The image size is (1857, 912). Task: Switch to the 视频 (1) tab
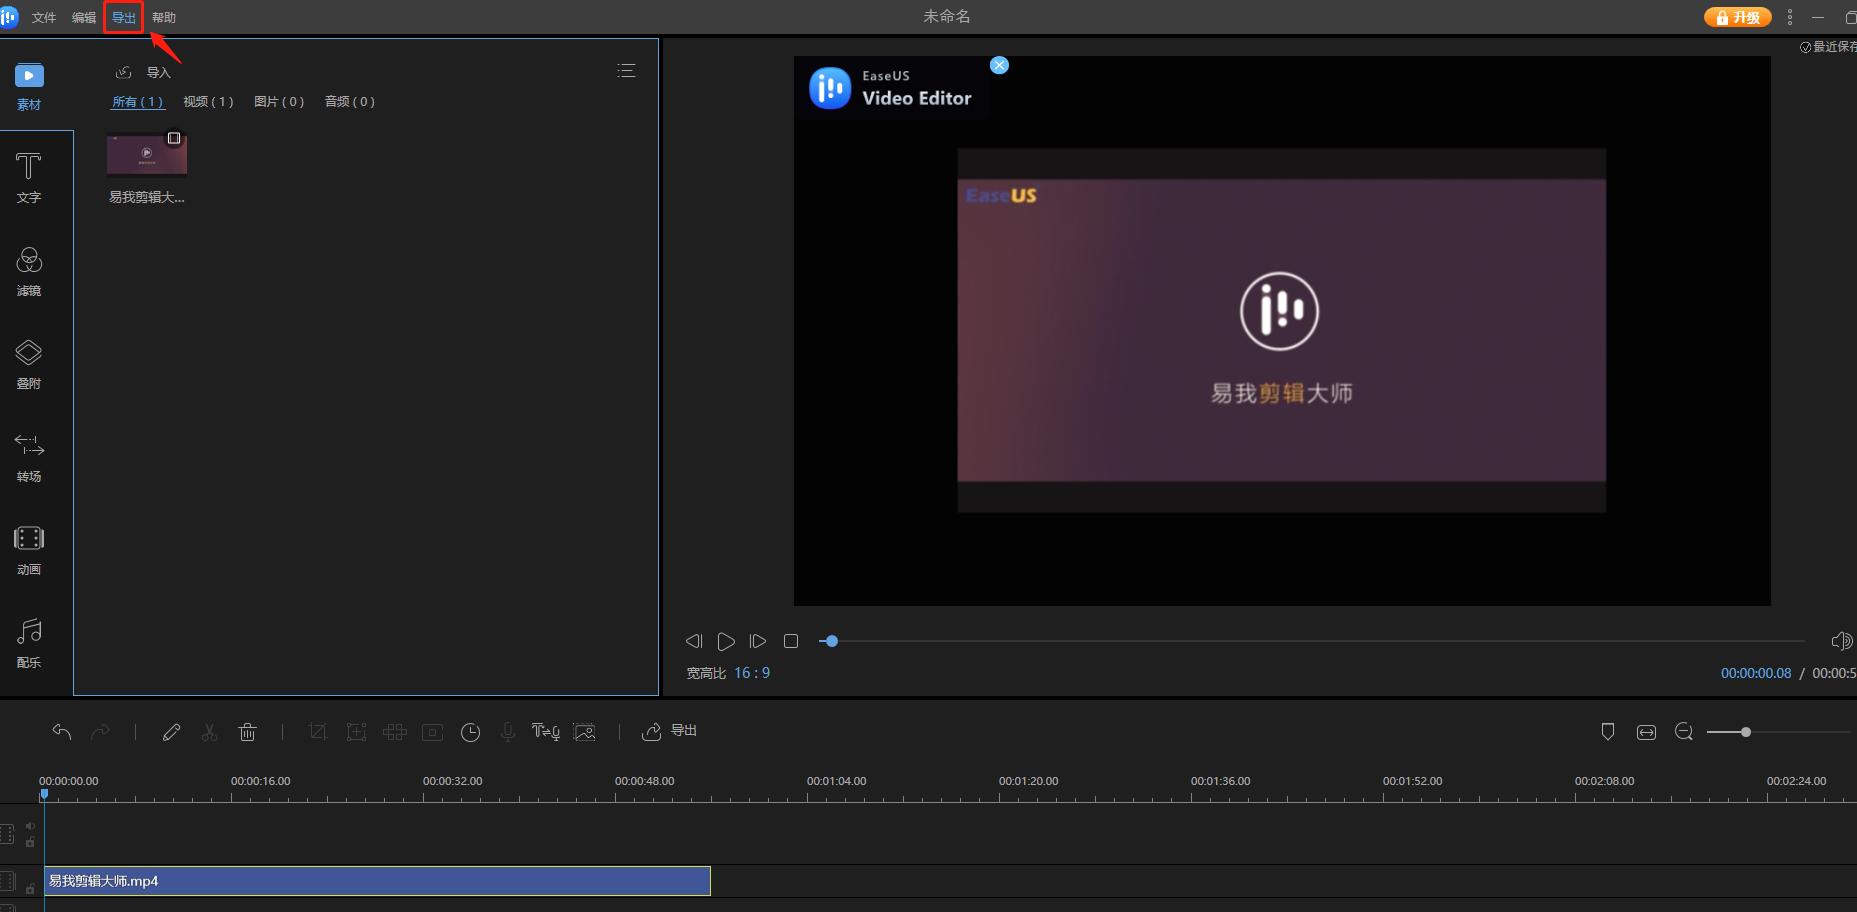(x=208, y=102)
